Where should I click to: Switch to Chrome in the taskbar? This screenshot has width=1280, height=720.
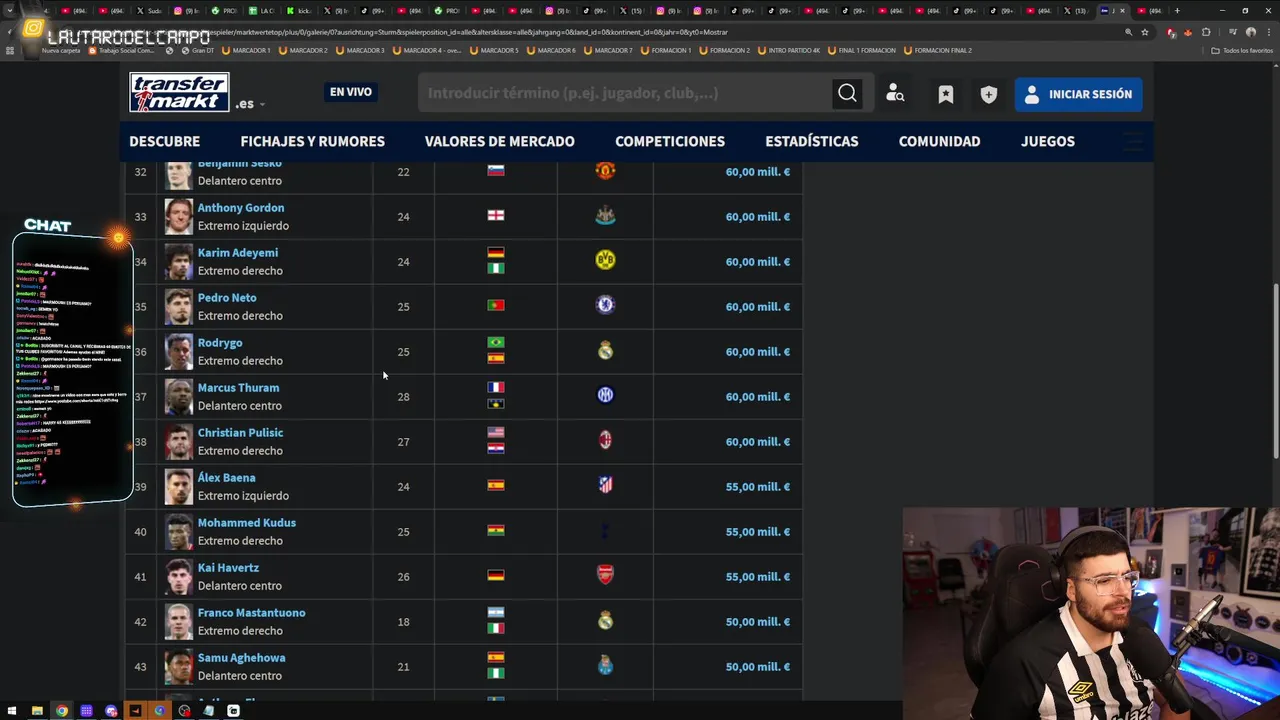[x=62, y=711]
